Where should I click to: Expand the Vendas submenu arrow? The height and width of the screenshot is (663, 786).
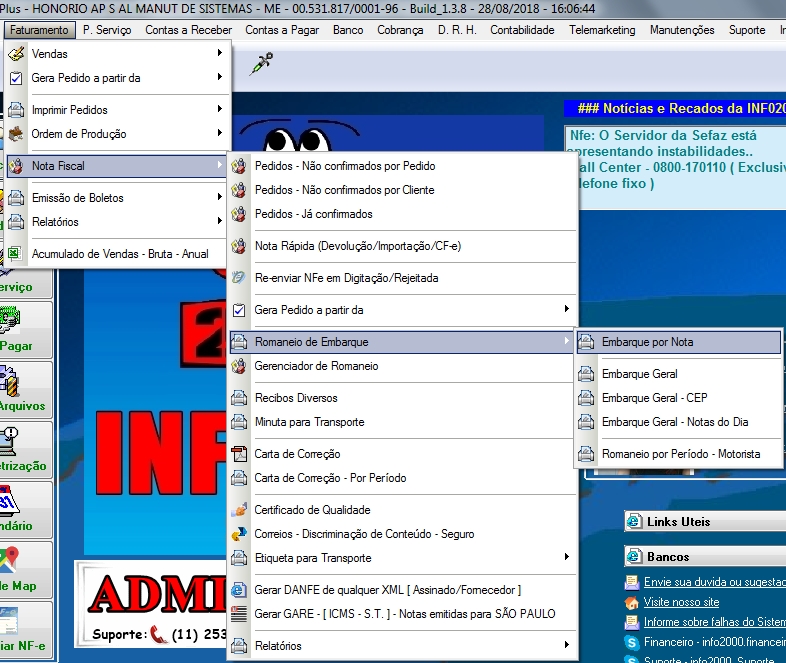coord(219,54)
